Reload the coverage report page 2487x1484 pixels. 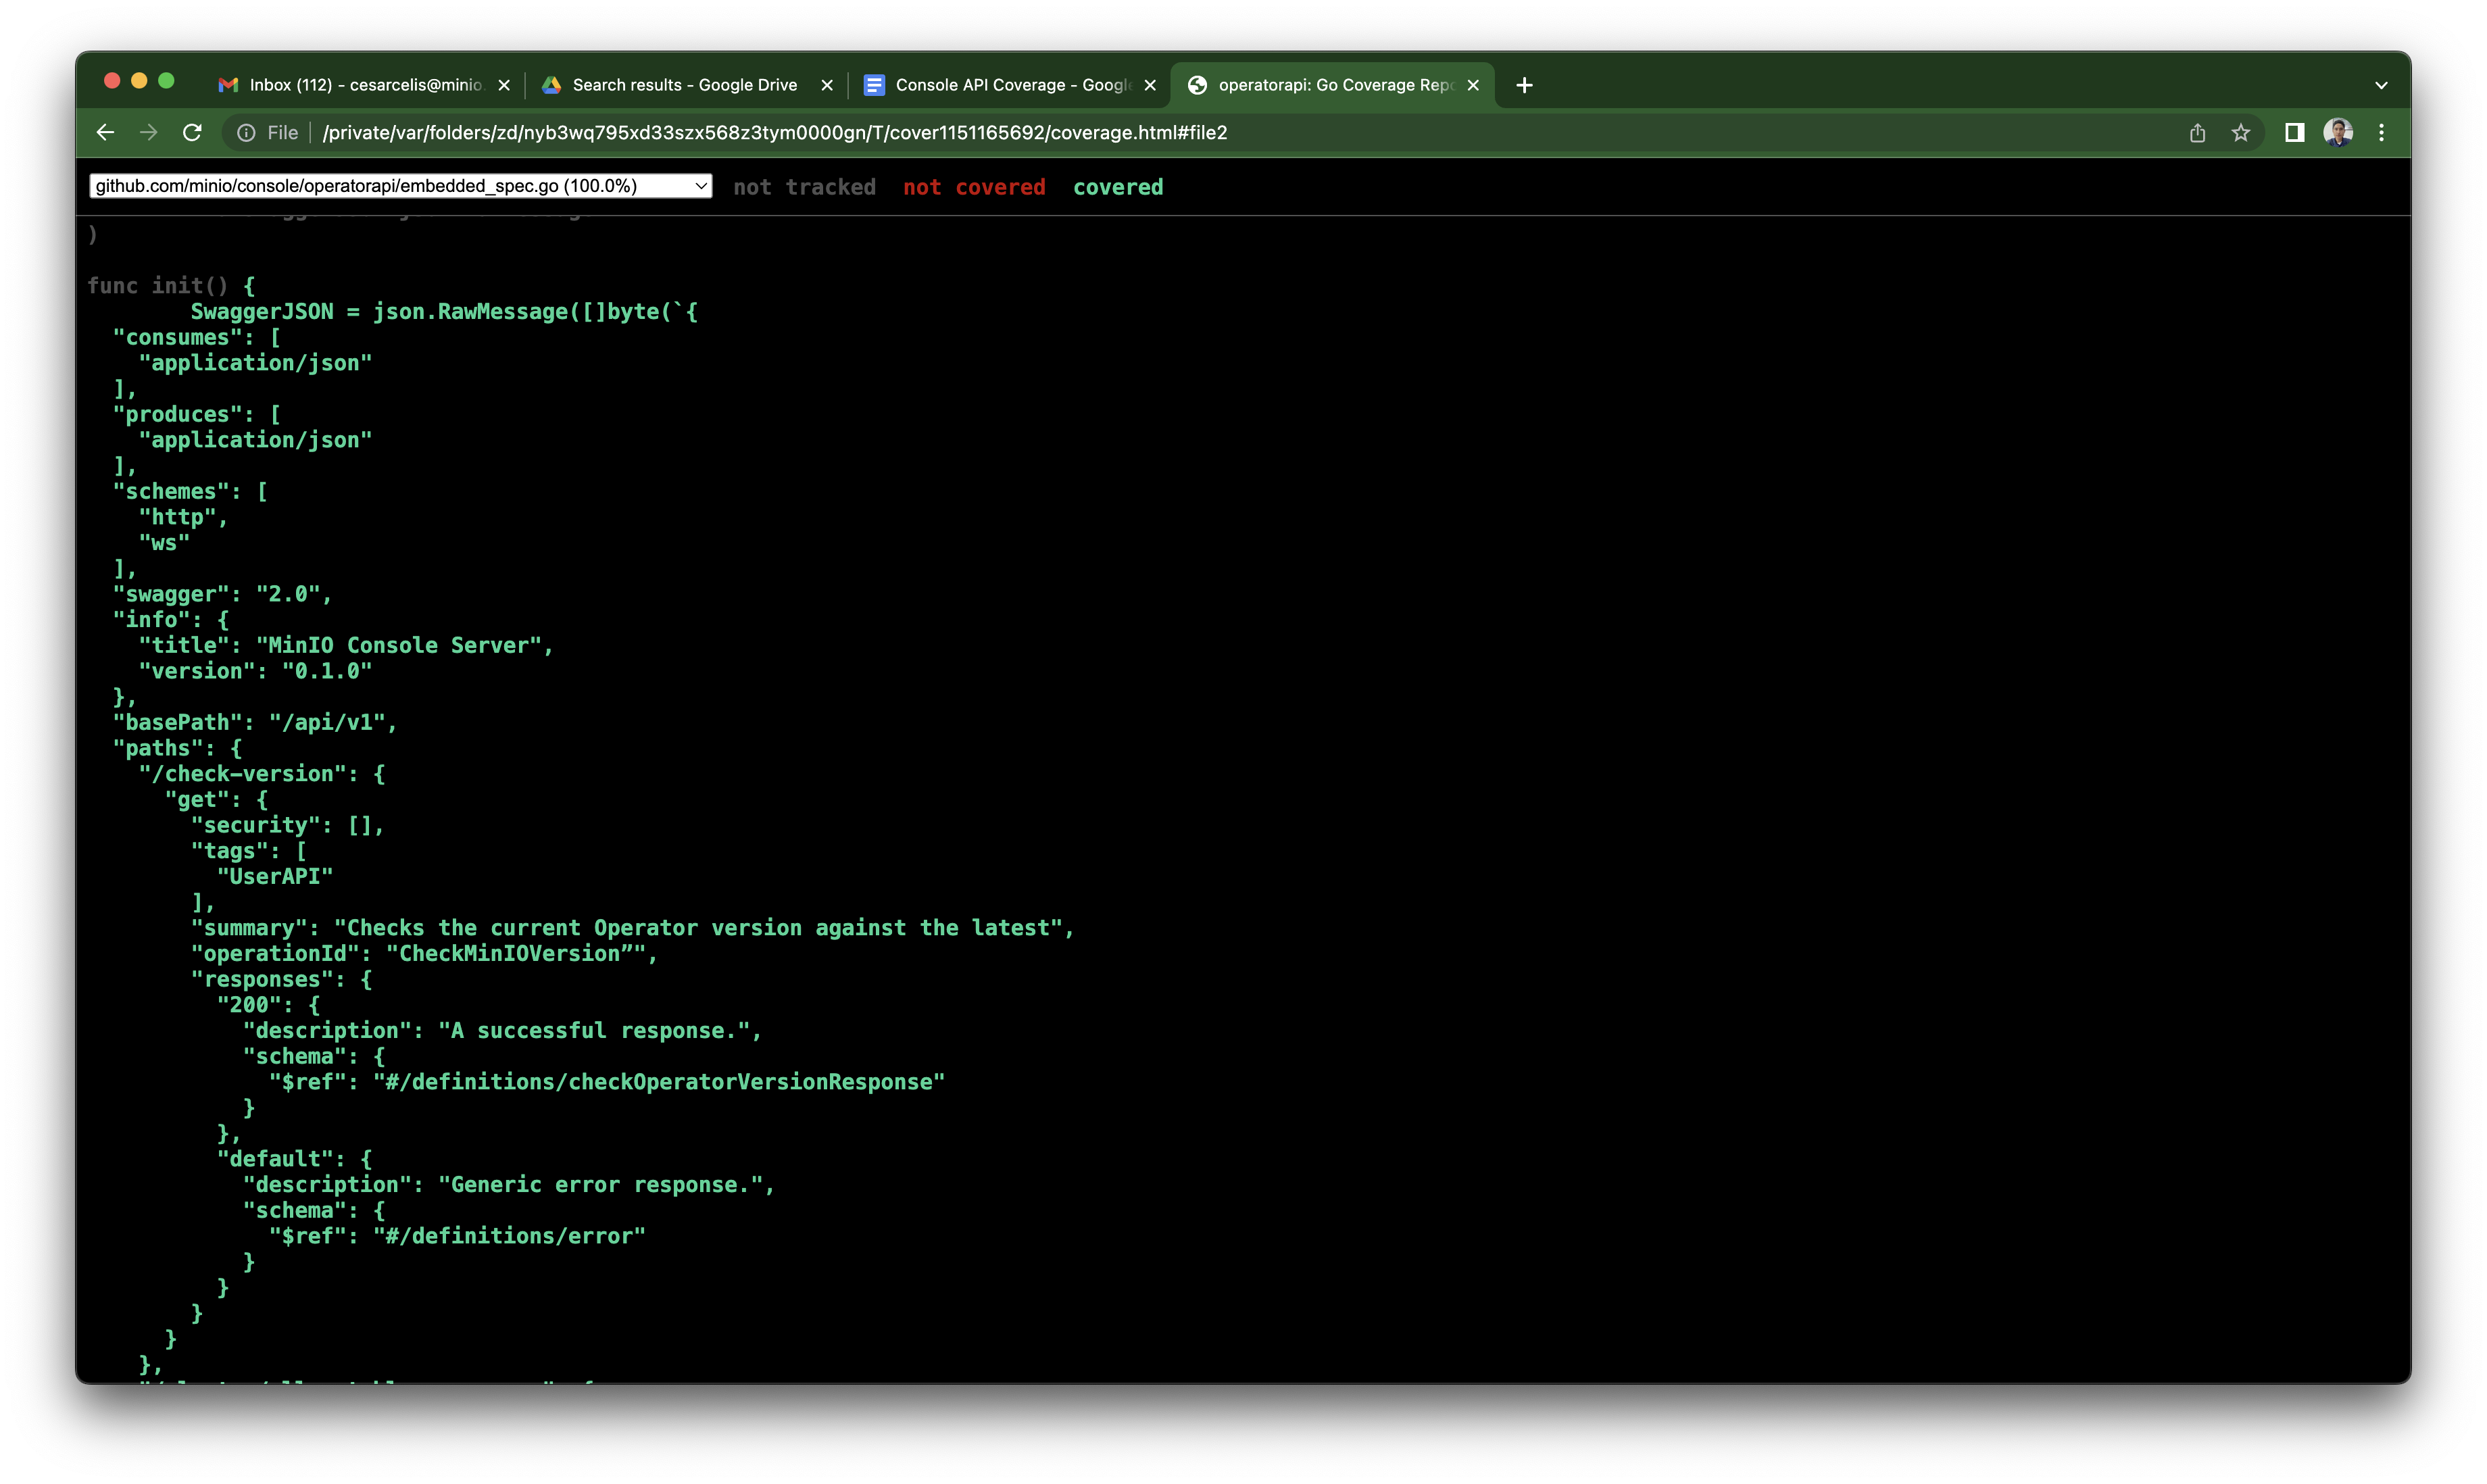(192, 133)
